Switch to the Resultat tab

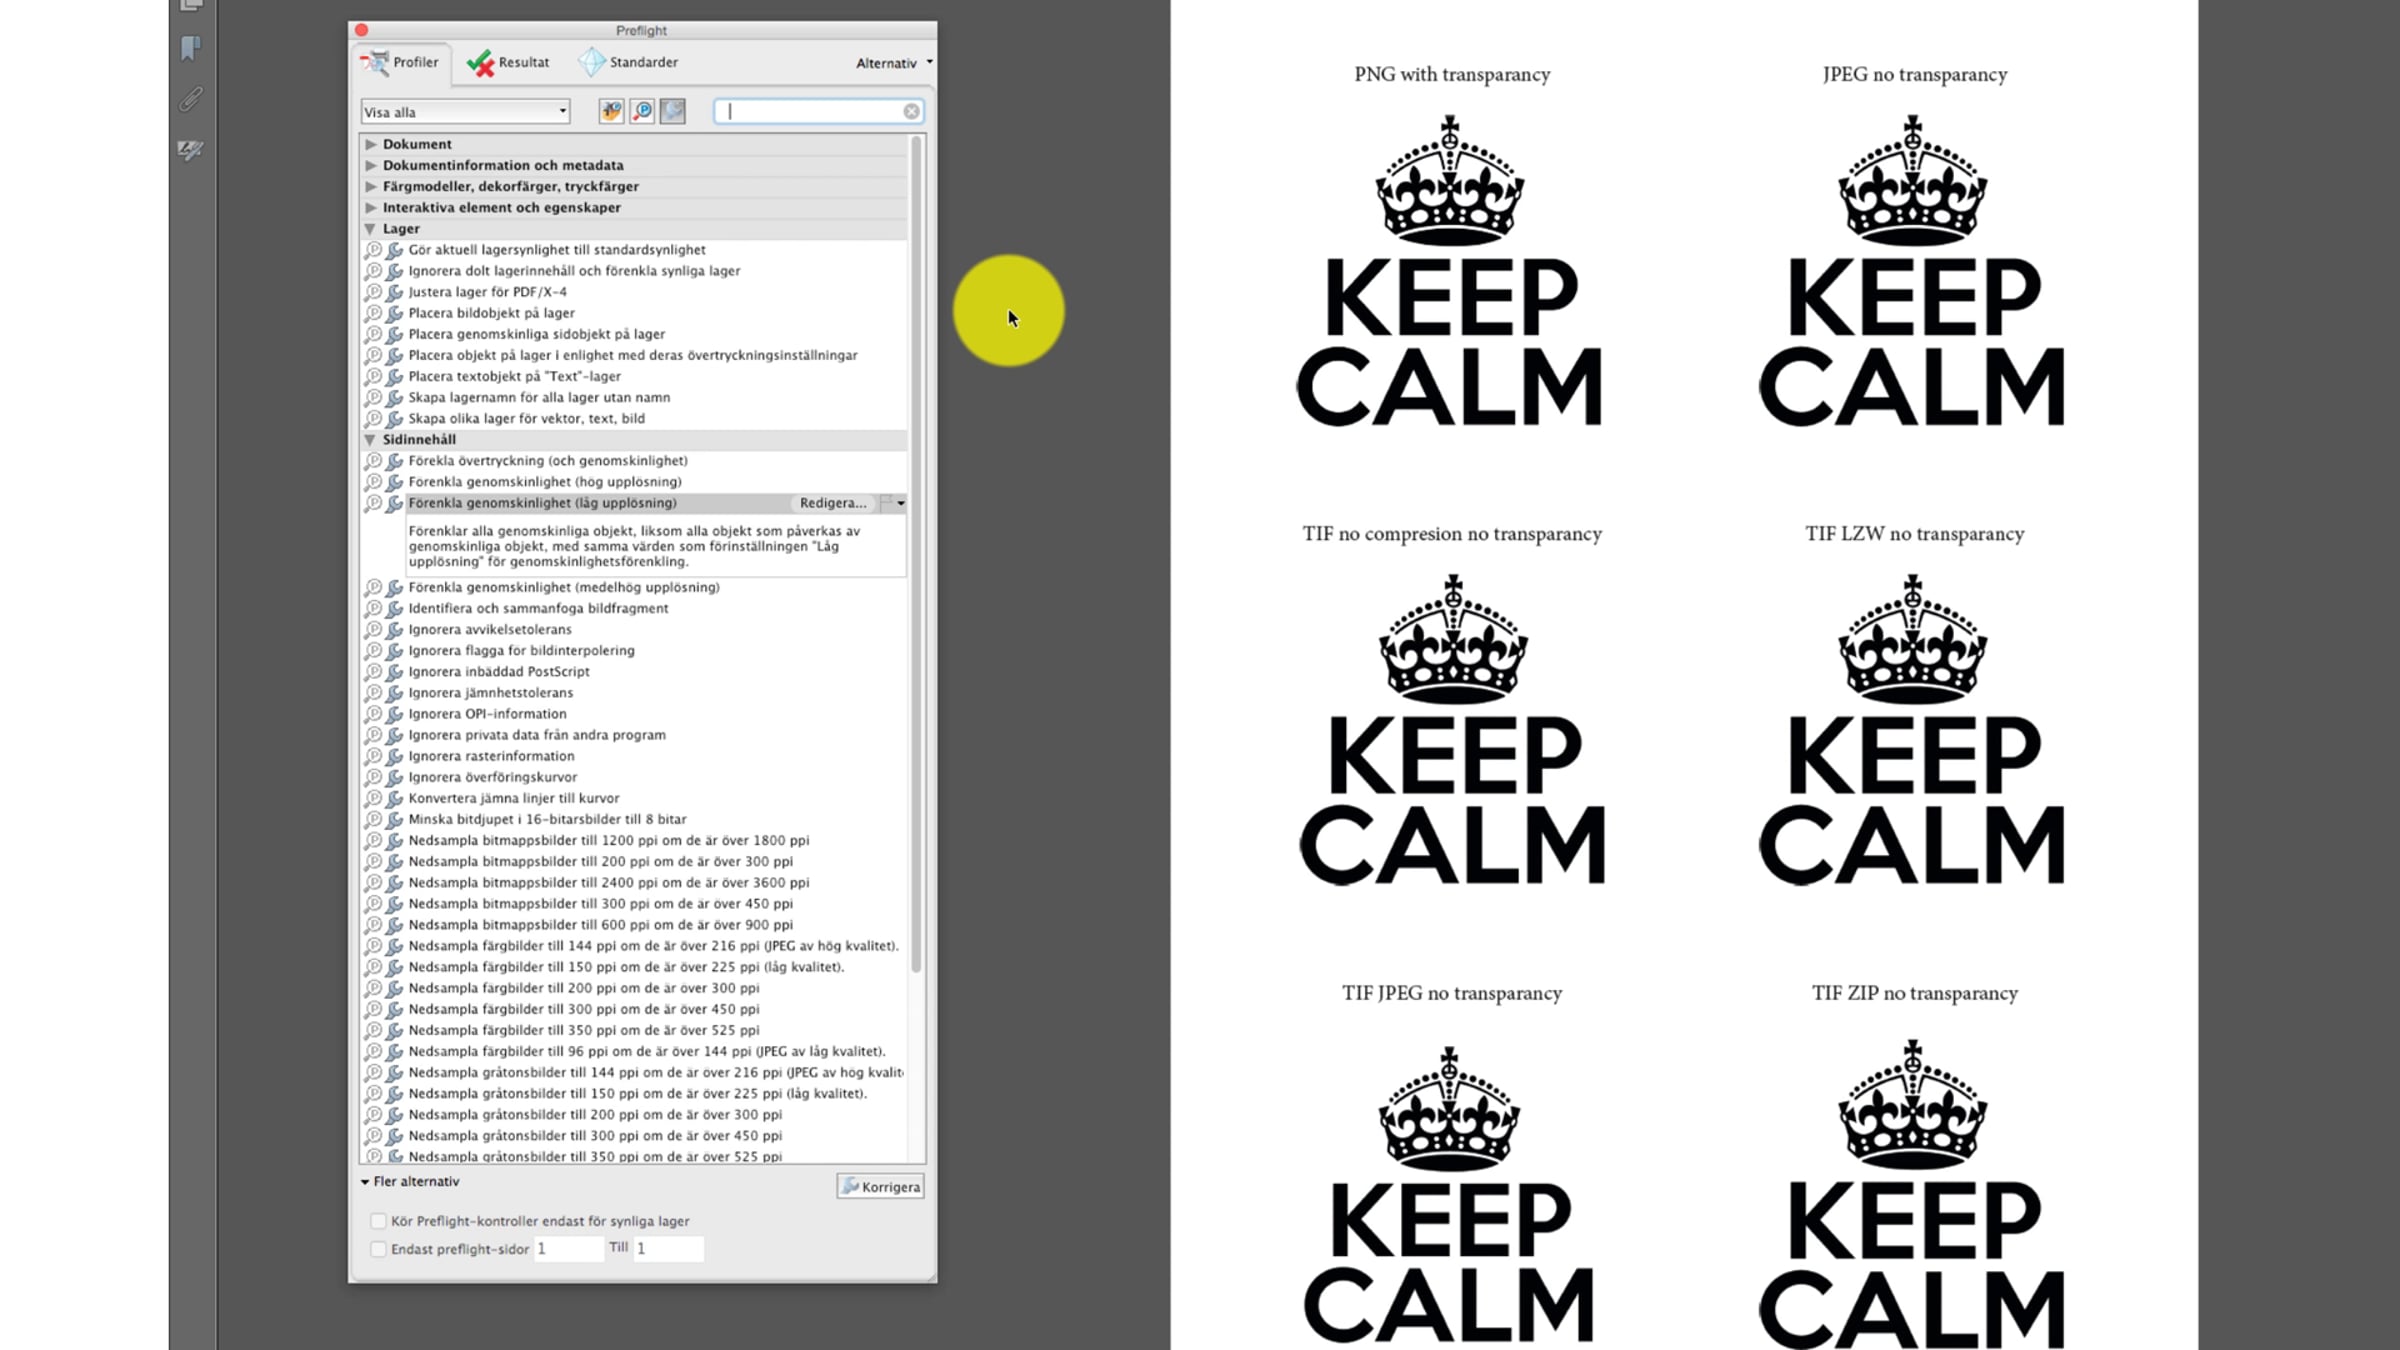coord(508,63)
